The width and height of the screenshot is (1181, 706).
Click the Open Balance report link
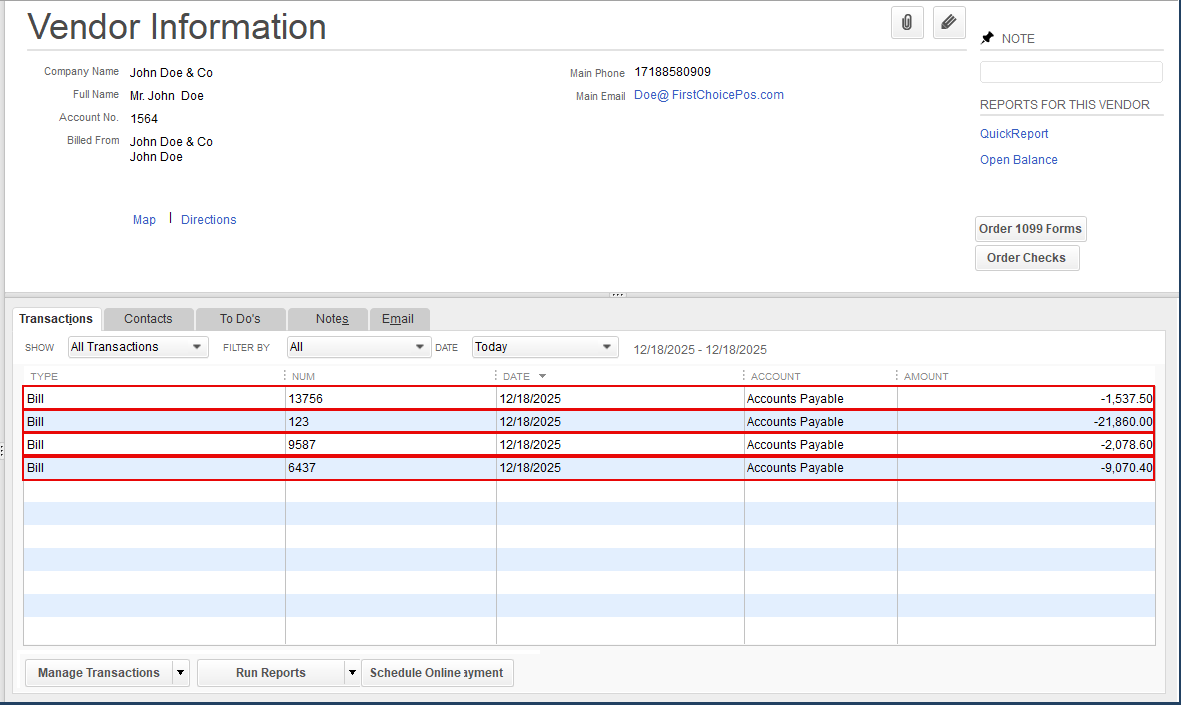coord(1018,160)
